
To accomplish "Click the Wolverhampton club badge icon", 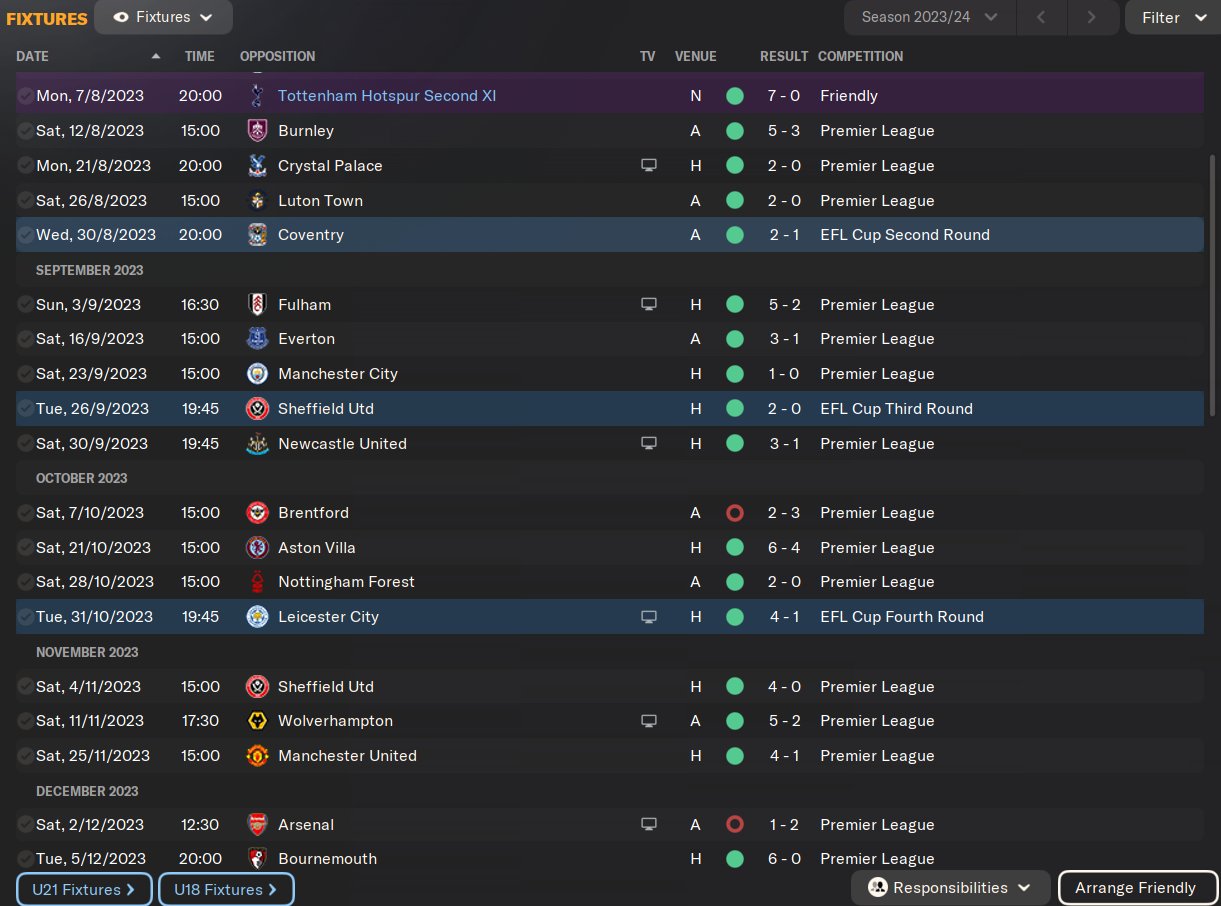I will click(x=257, y=721).
